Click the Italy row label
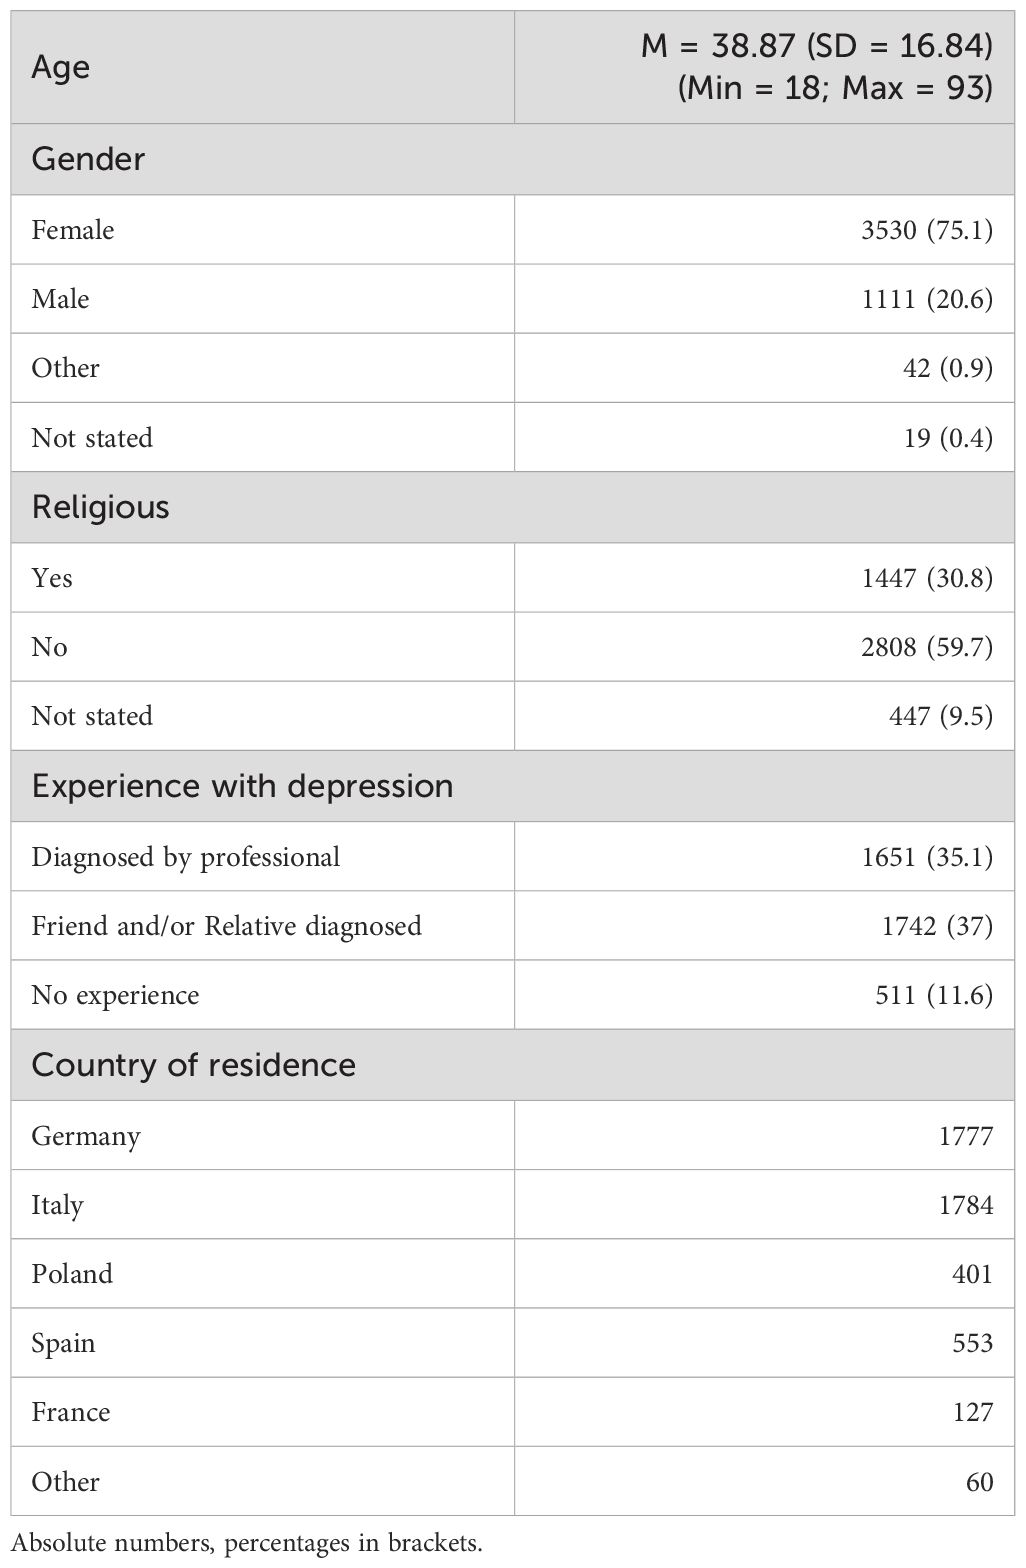 point(57,1205)
